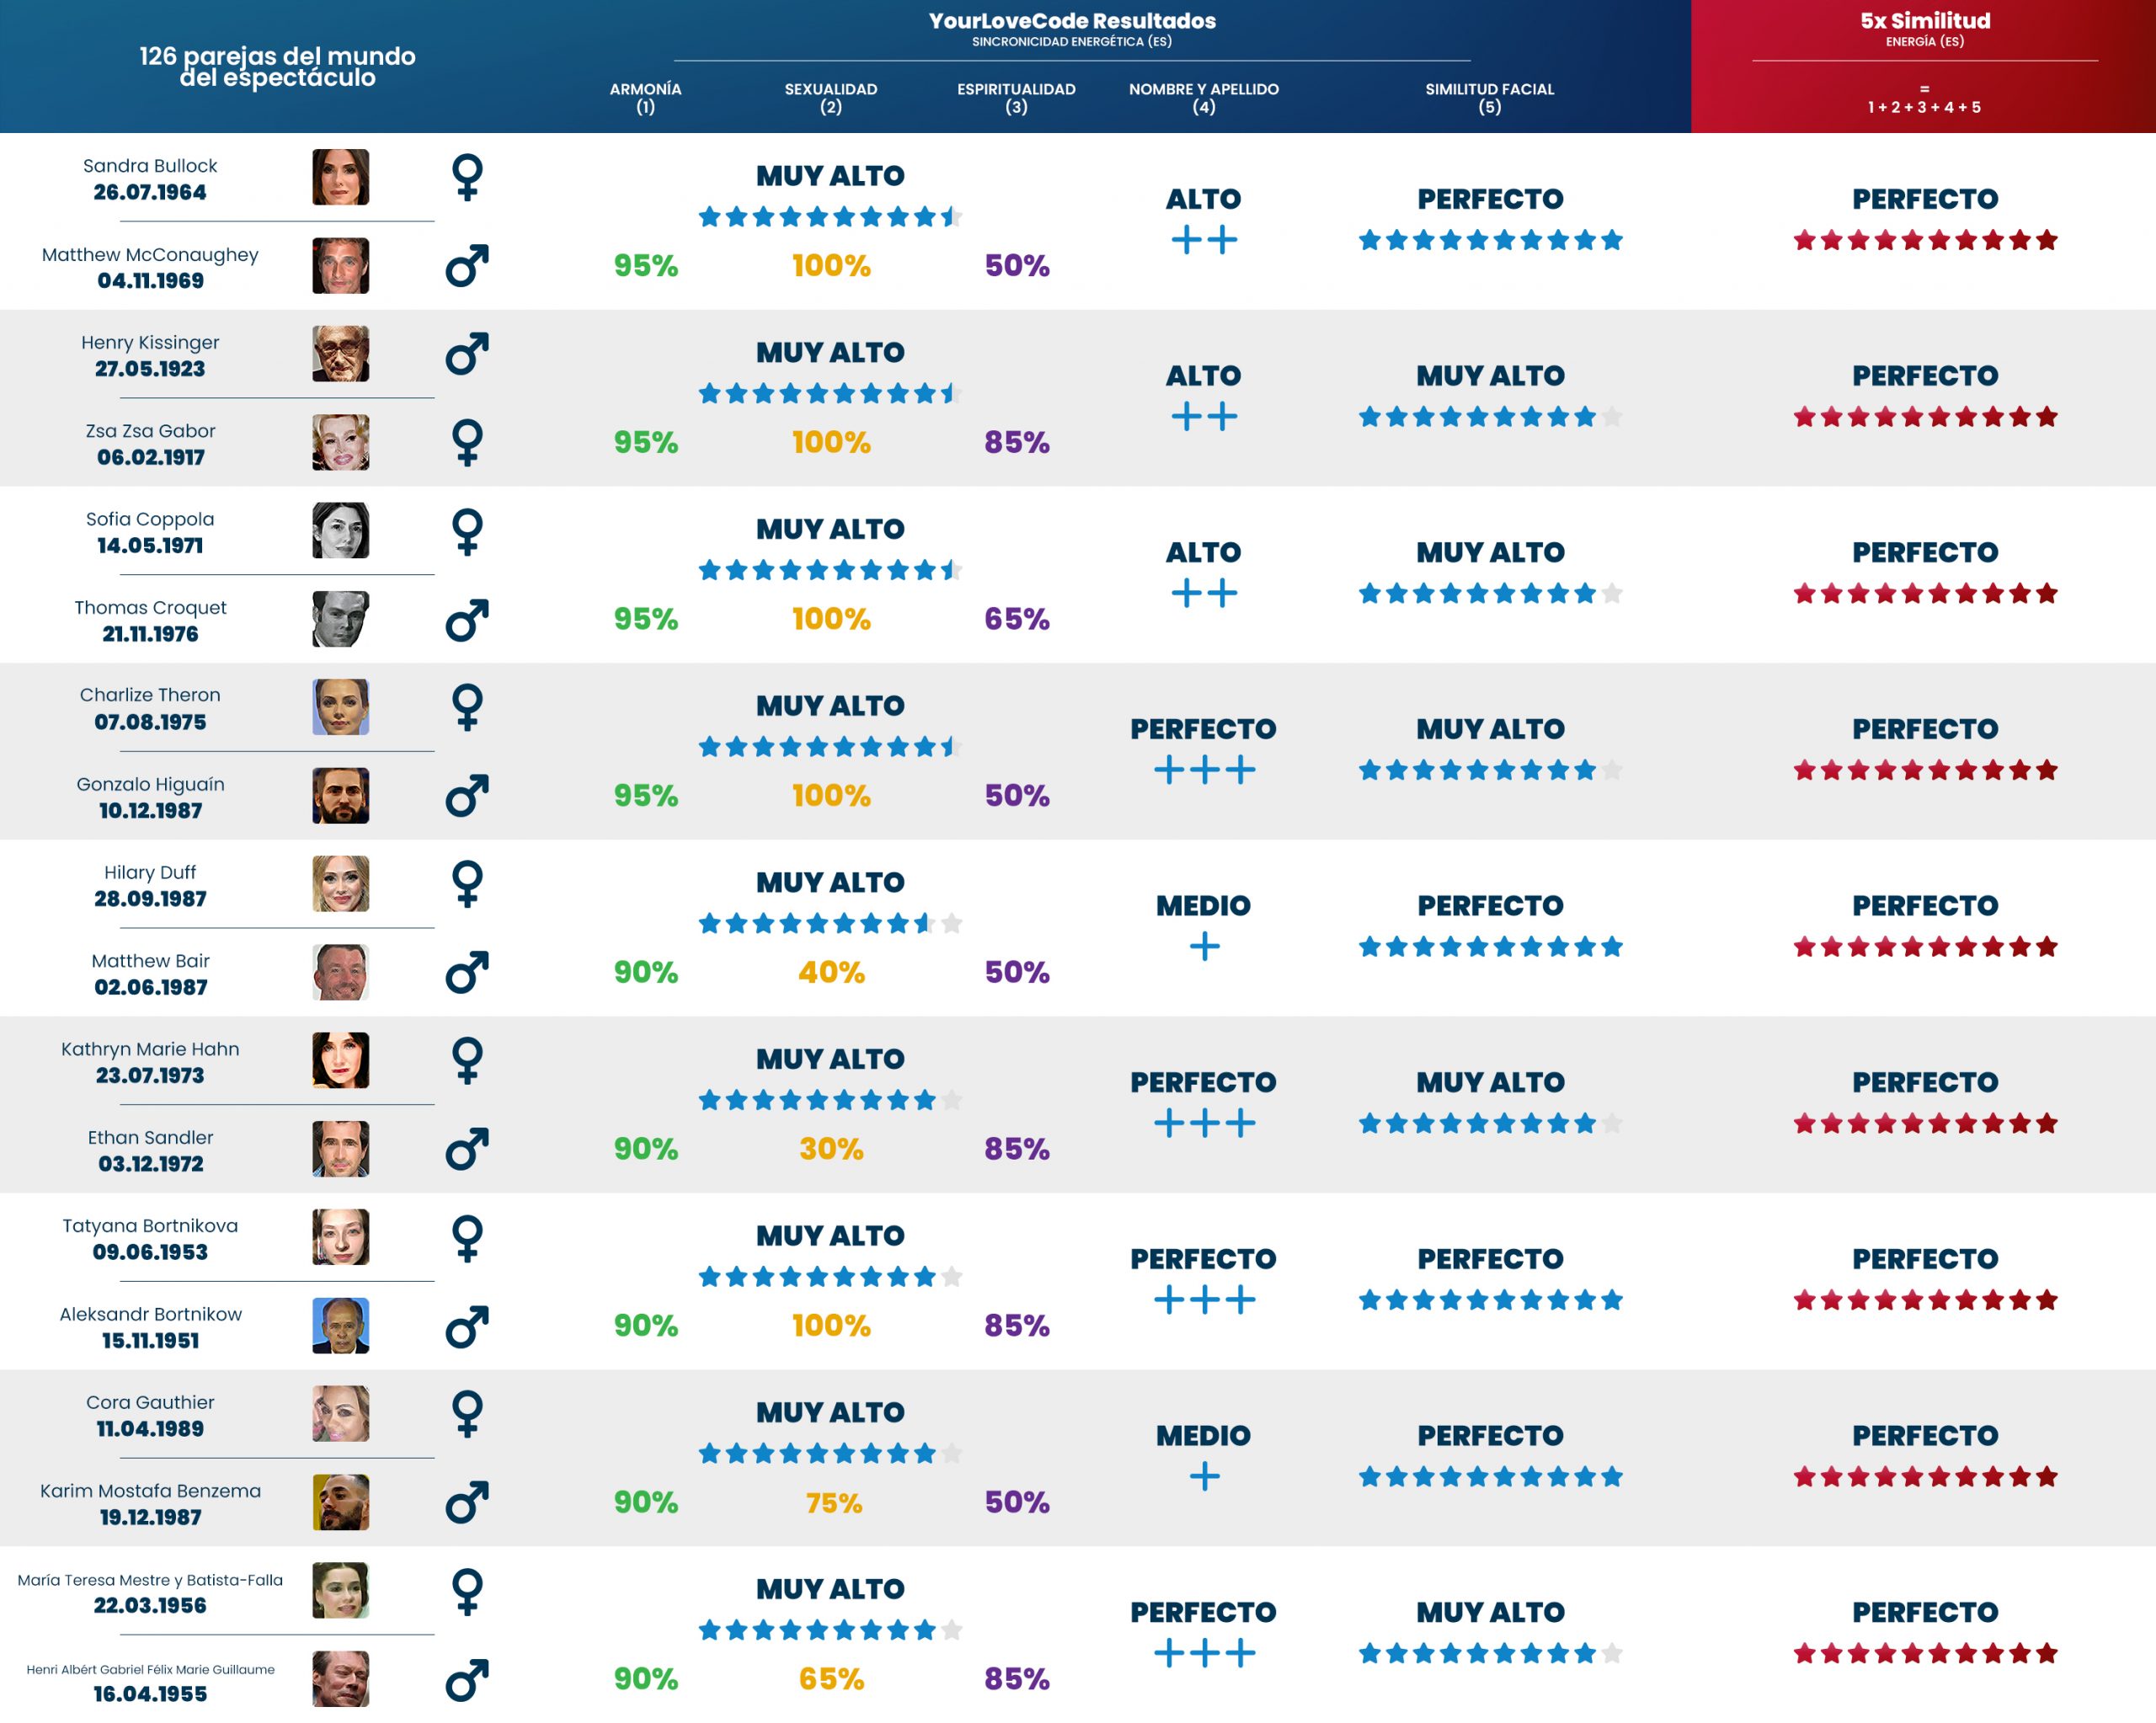Click male symbol beside Matthew McConaughey

[x=467, y=266]
